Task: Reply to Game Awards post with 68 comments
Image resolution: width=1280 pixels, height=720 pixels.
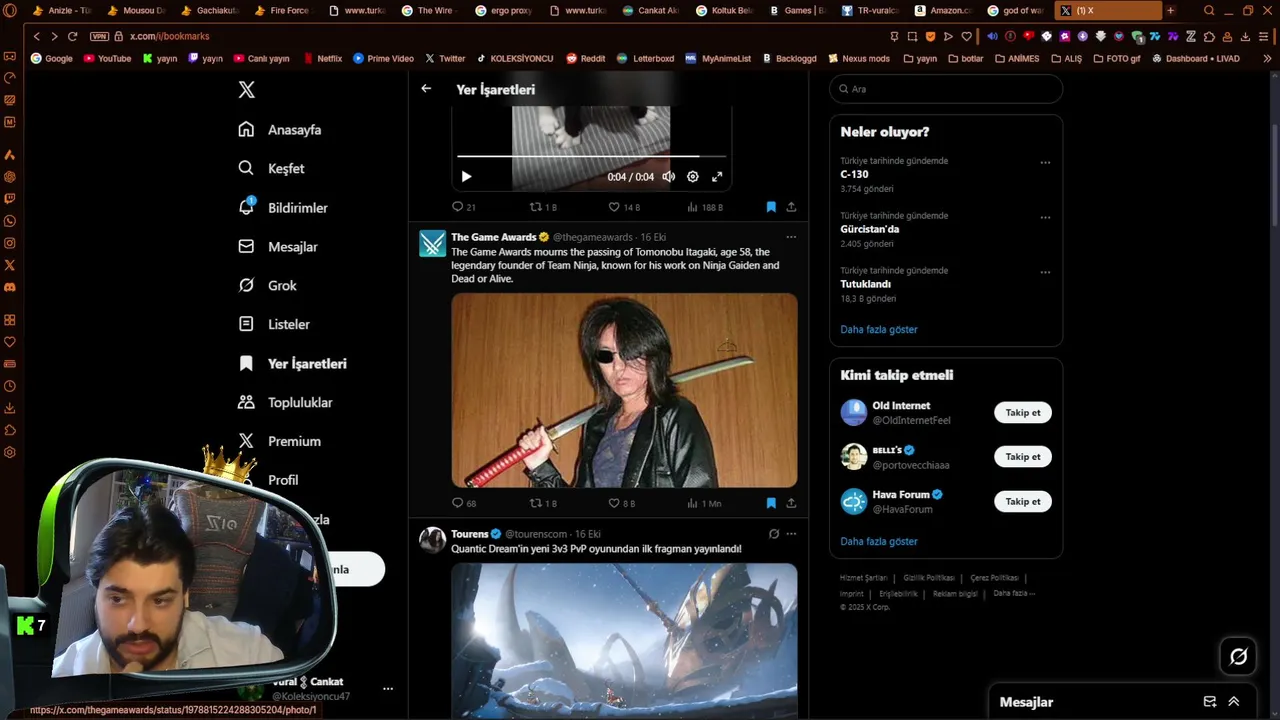Action: tap(464, 503)
